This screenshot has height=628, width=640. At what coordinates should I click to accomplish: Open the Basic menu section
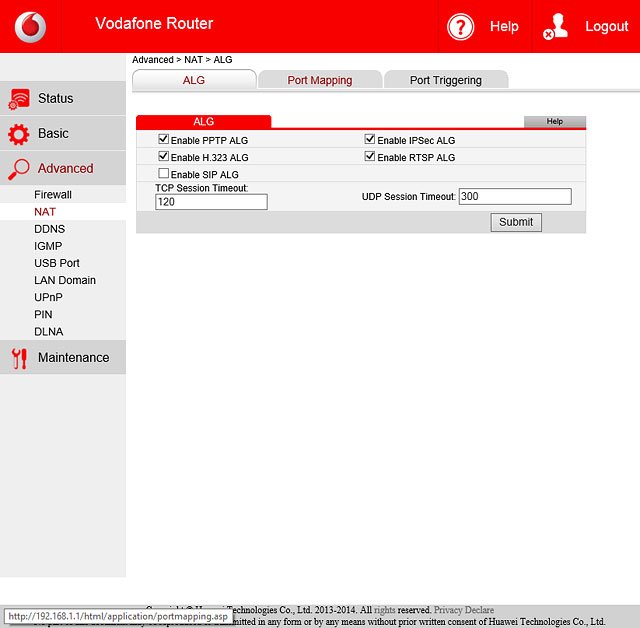pyautogui.click(x=63, y=133)
